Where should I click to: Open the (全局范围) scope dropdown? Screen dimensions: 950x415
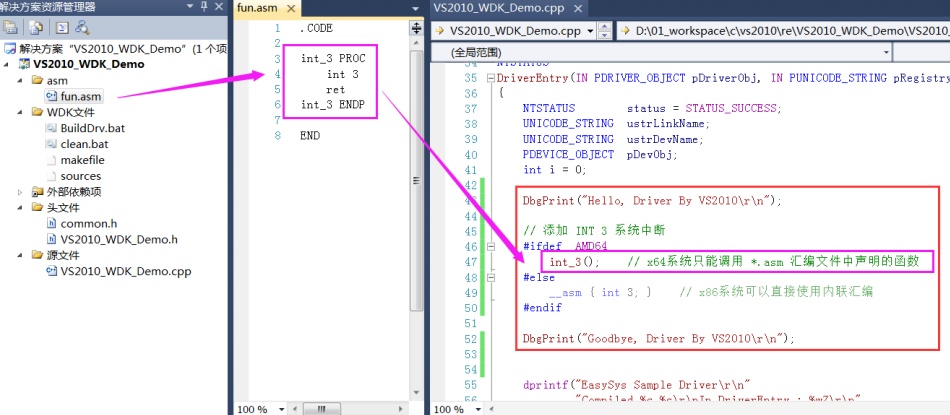tap(886, 53)
